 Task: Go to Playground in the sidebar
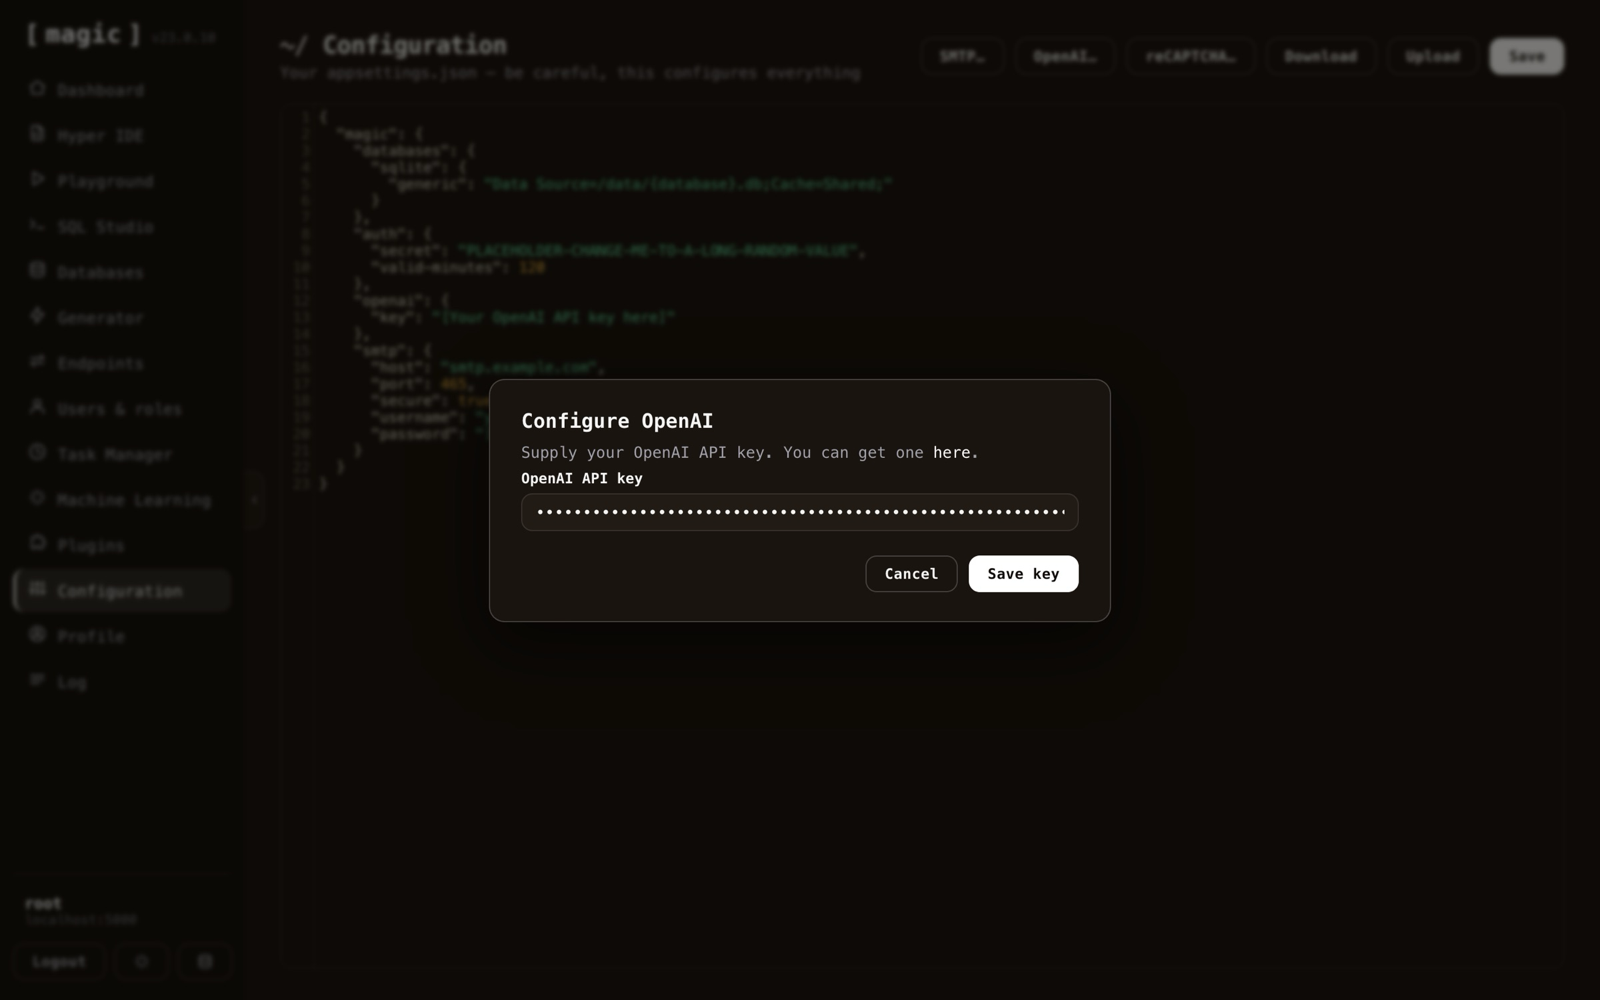click(x=122, y=181)
